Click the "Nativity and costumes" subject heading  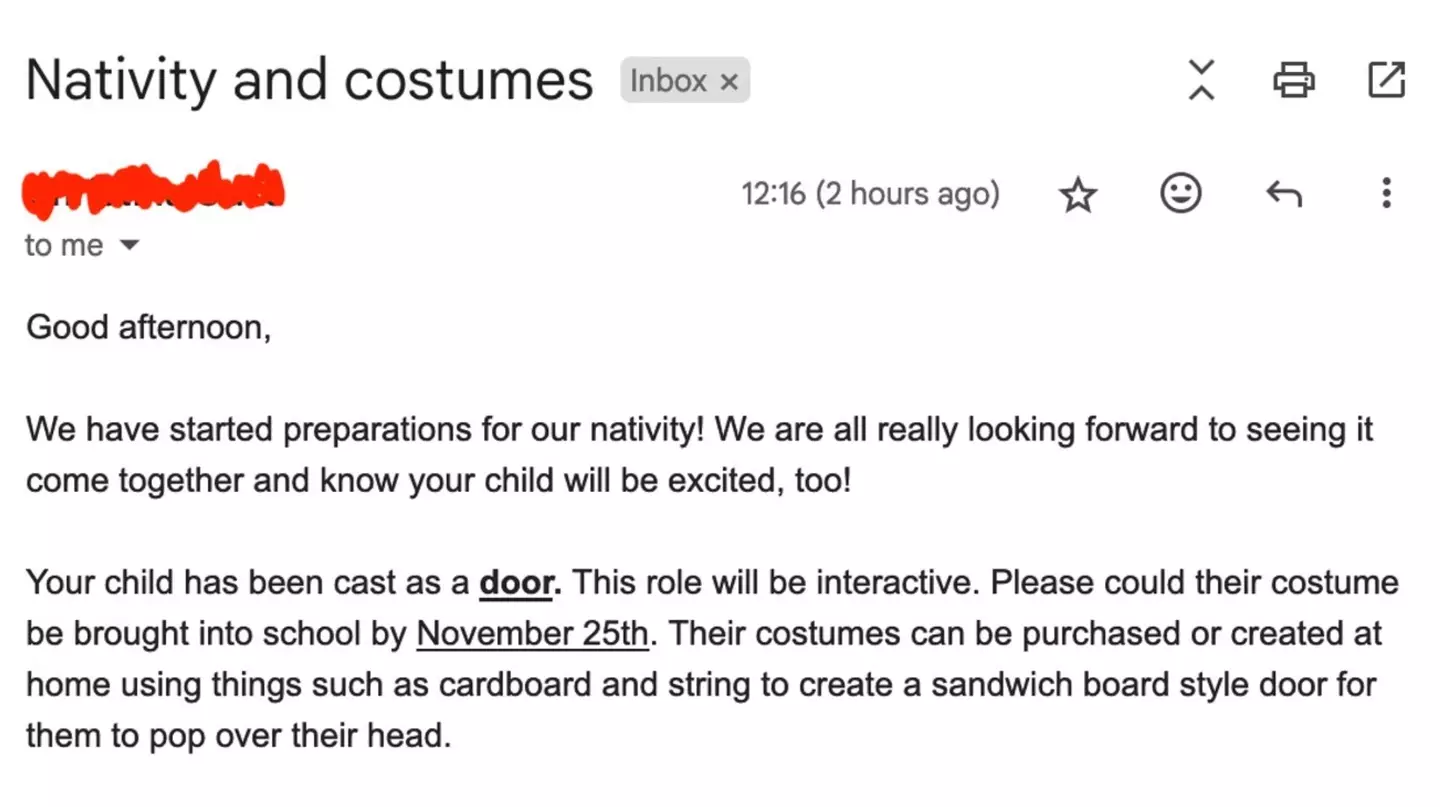tap(309, 80)
